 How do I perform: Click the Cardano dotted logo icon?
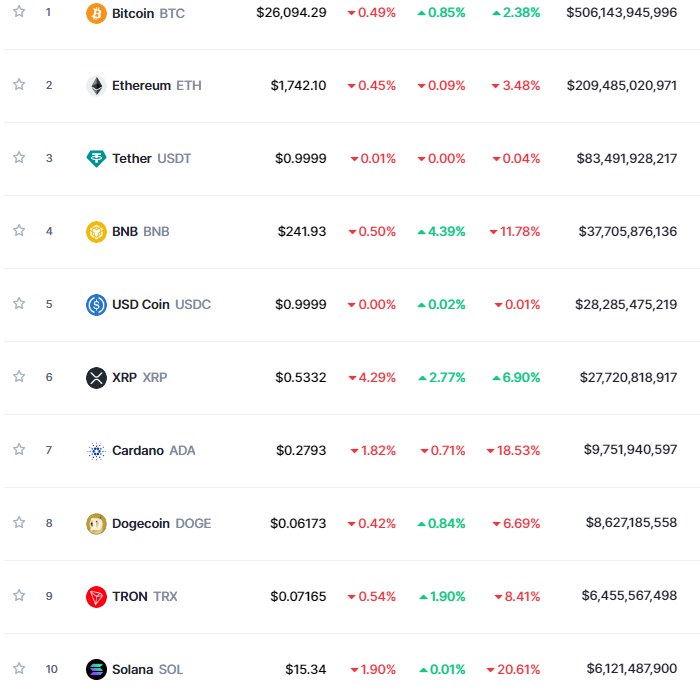96,451
